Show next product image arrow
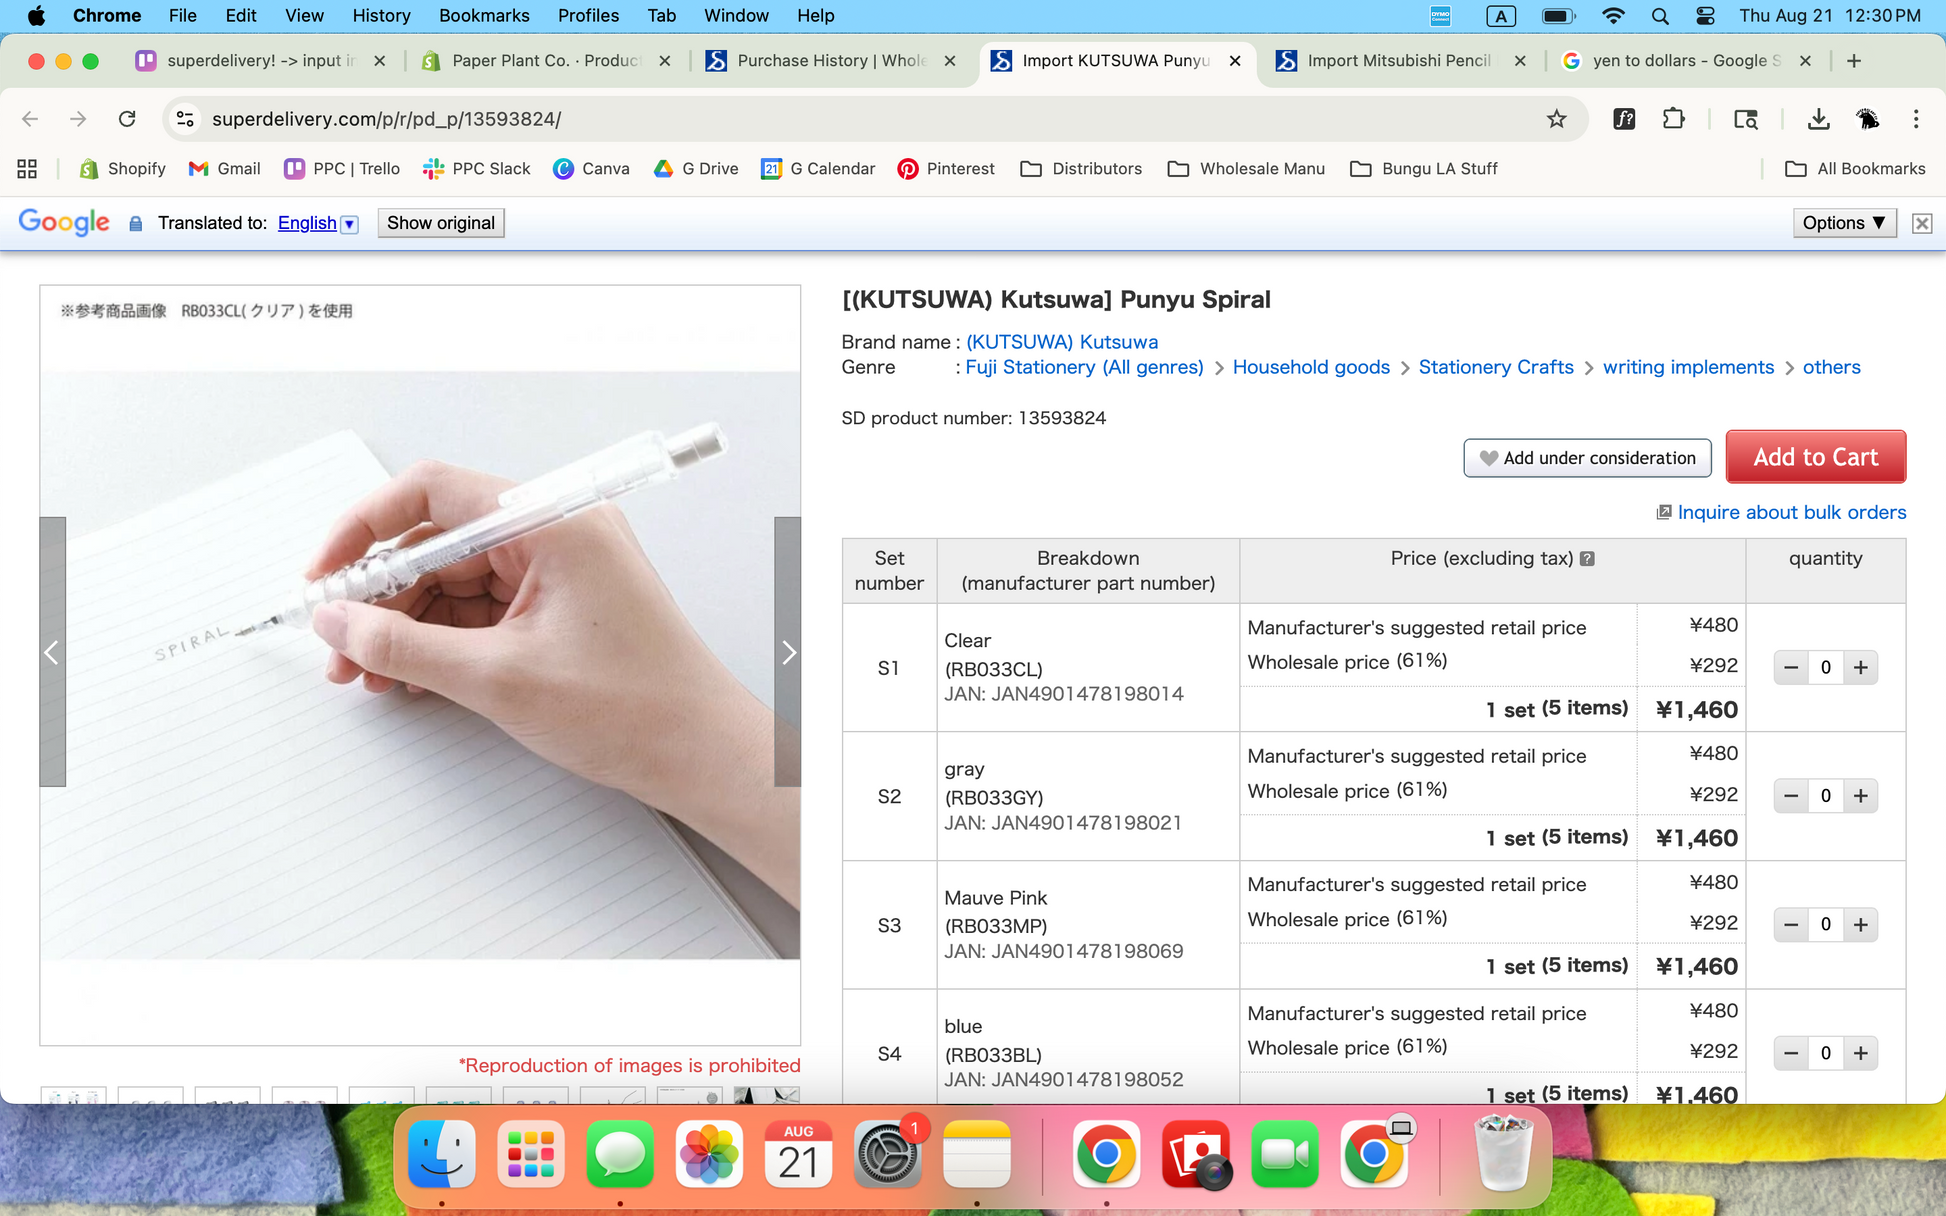The width and height of the screenshot is (1946, 1216). tap(788, 652)
